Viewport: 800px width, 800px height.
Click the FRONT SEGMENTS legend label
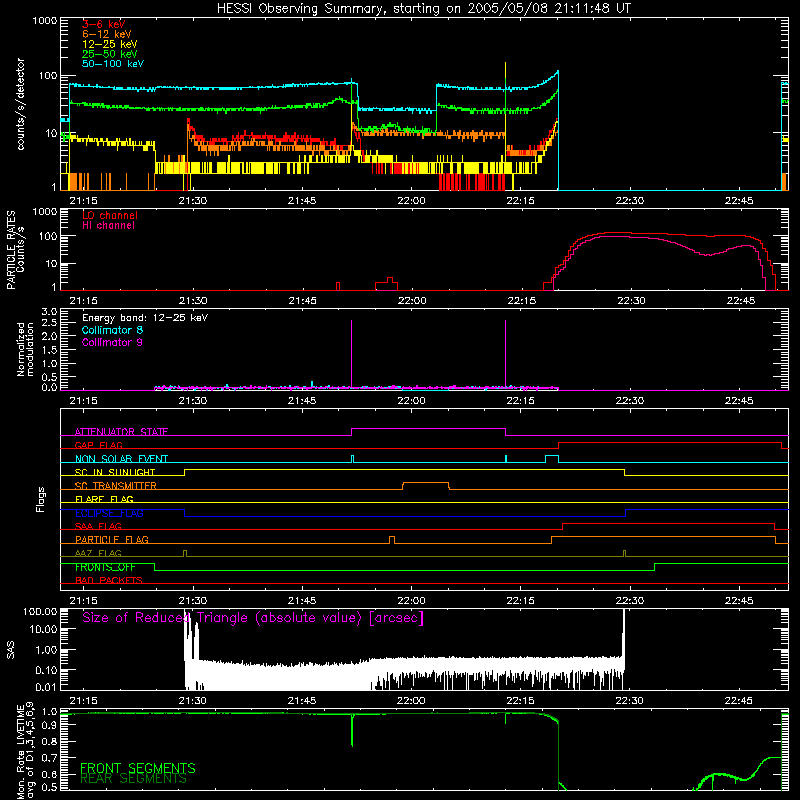138,768
